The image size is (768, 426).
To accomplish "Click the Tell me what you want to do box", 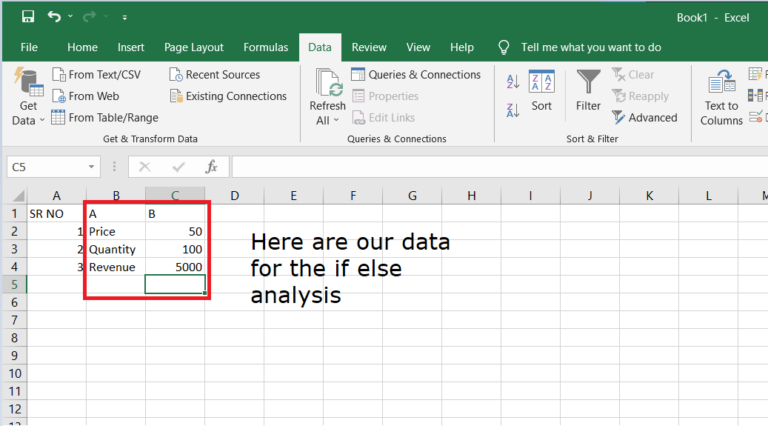I will tap(591, 47).
